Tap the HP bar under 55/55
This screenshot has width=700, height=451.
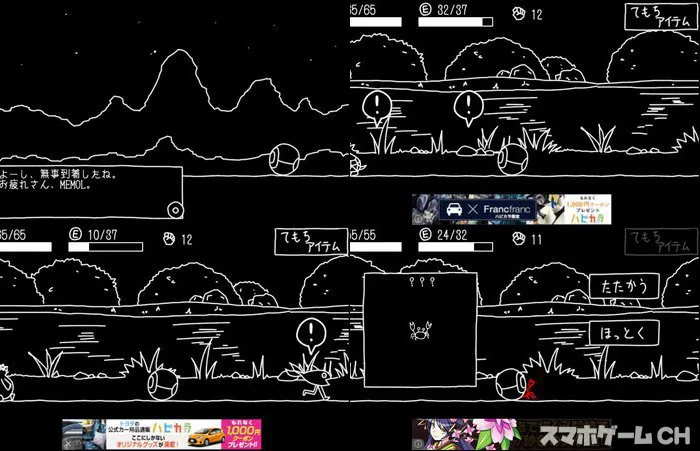pos(376,246)
